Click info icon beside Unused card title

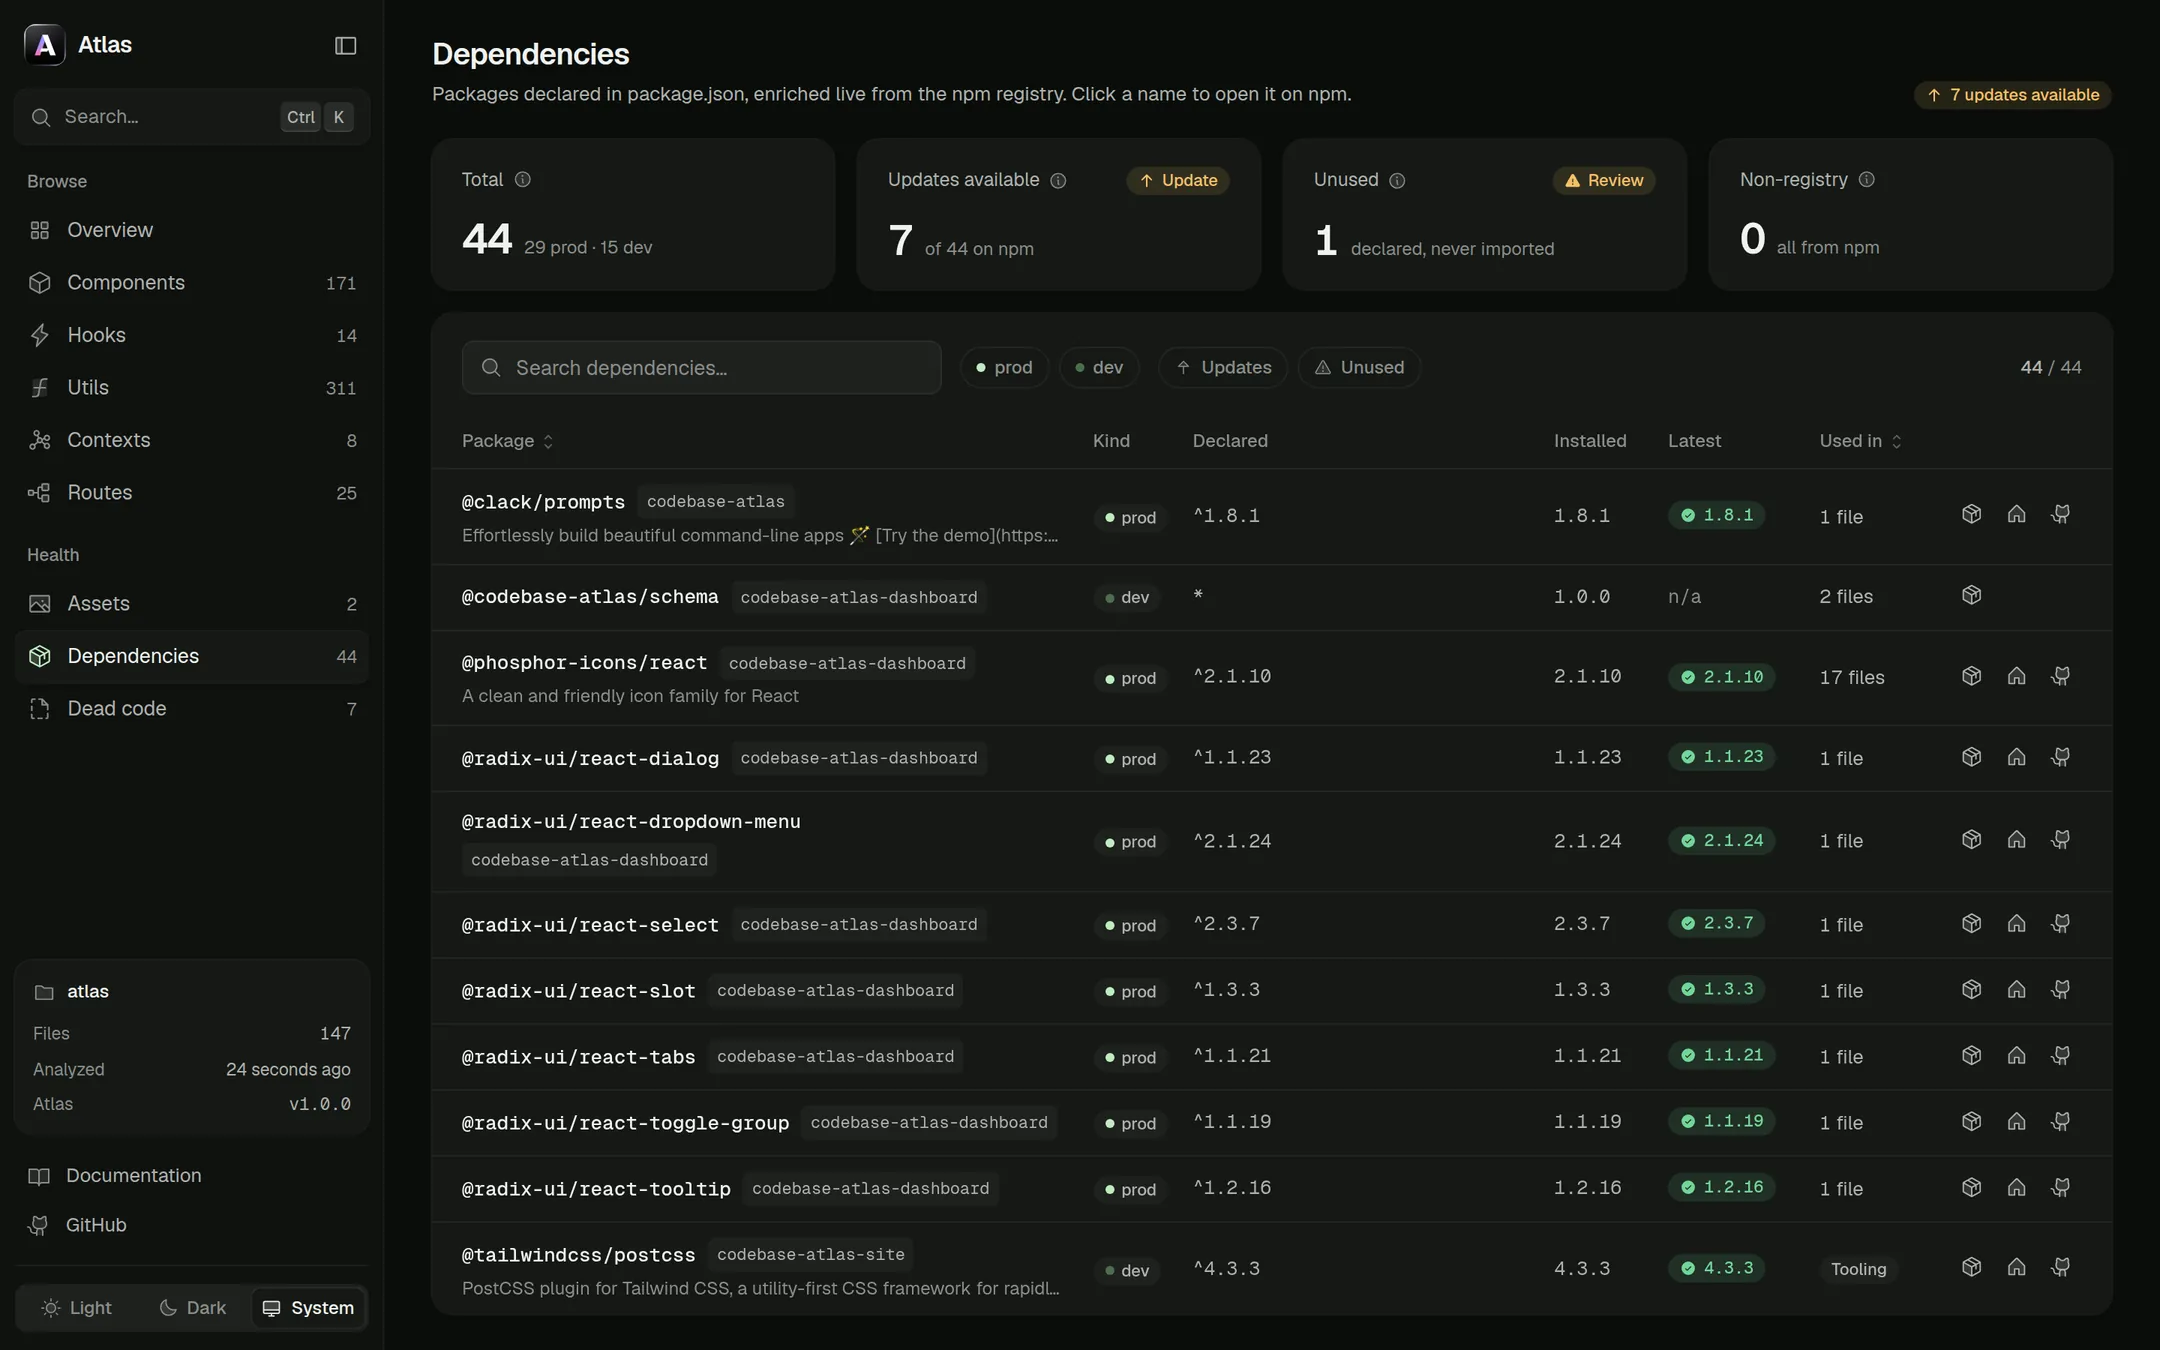tap(1397, 180)
